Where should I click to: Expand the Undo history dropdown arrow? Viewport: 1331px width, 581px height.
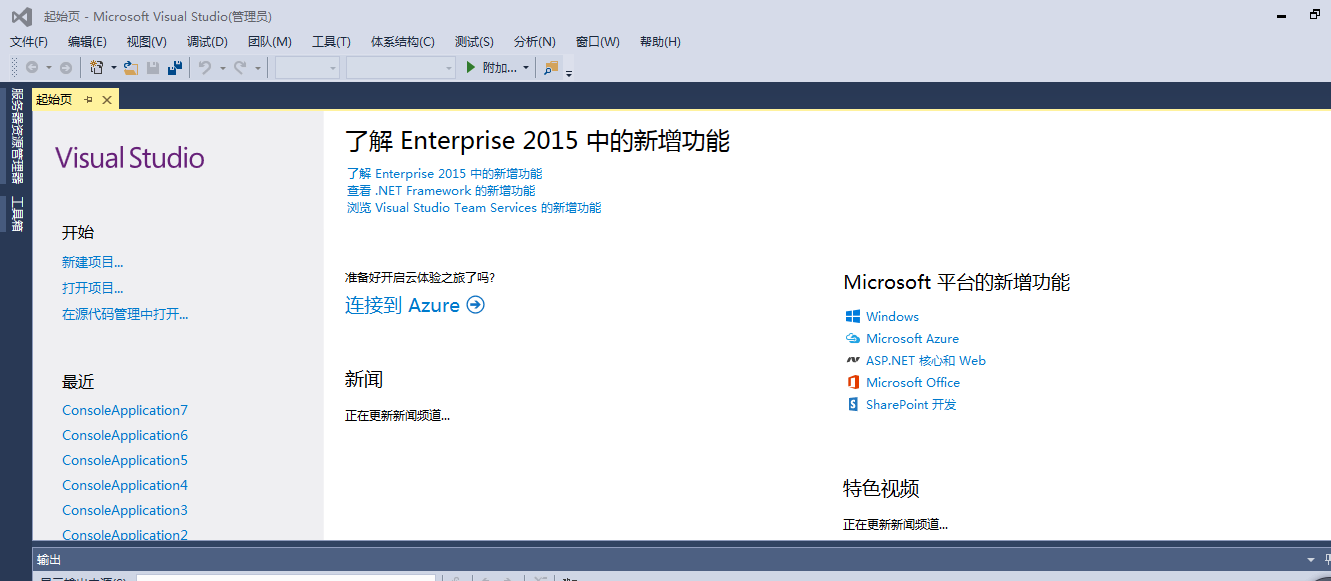[222, 68]
